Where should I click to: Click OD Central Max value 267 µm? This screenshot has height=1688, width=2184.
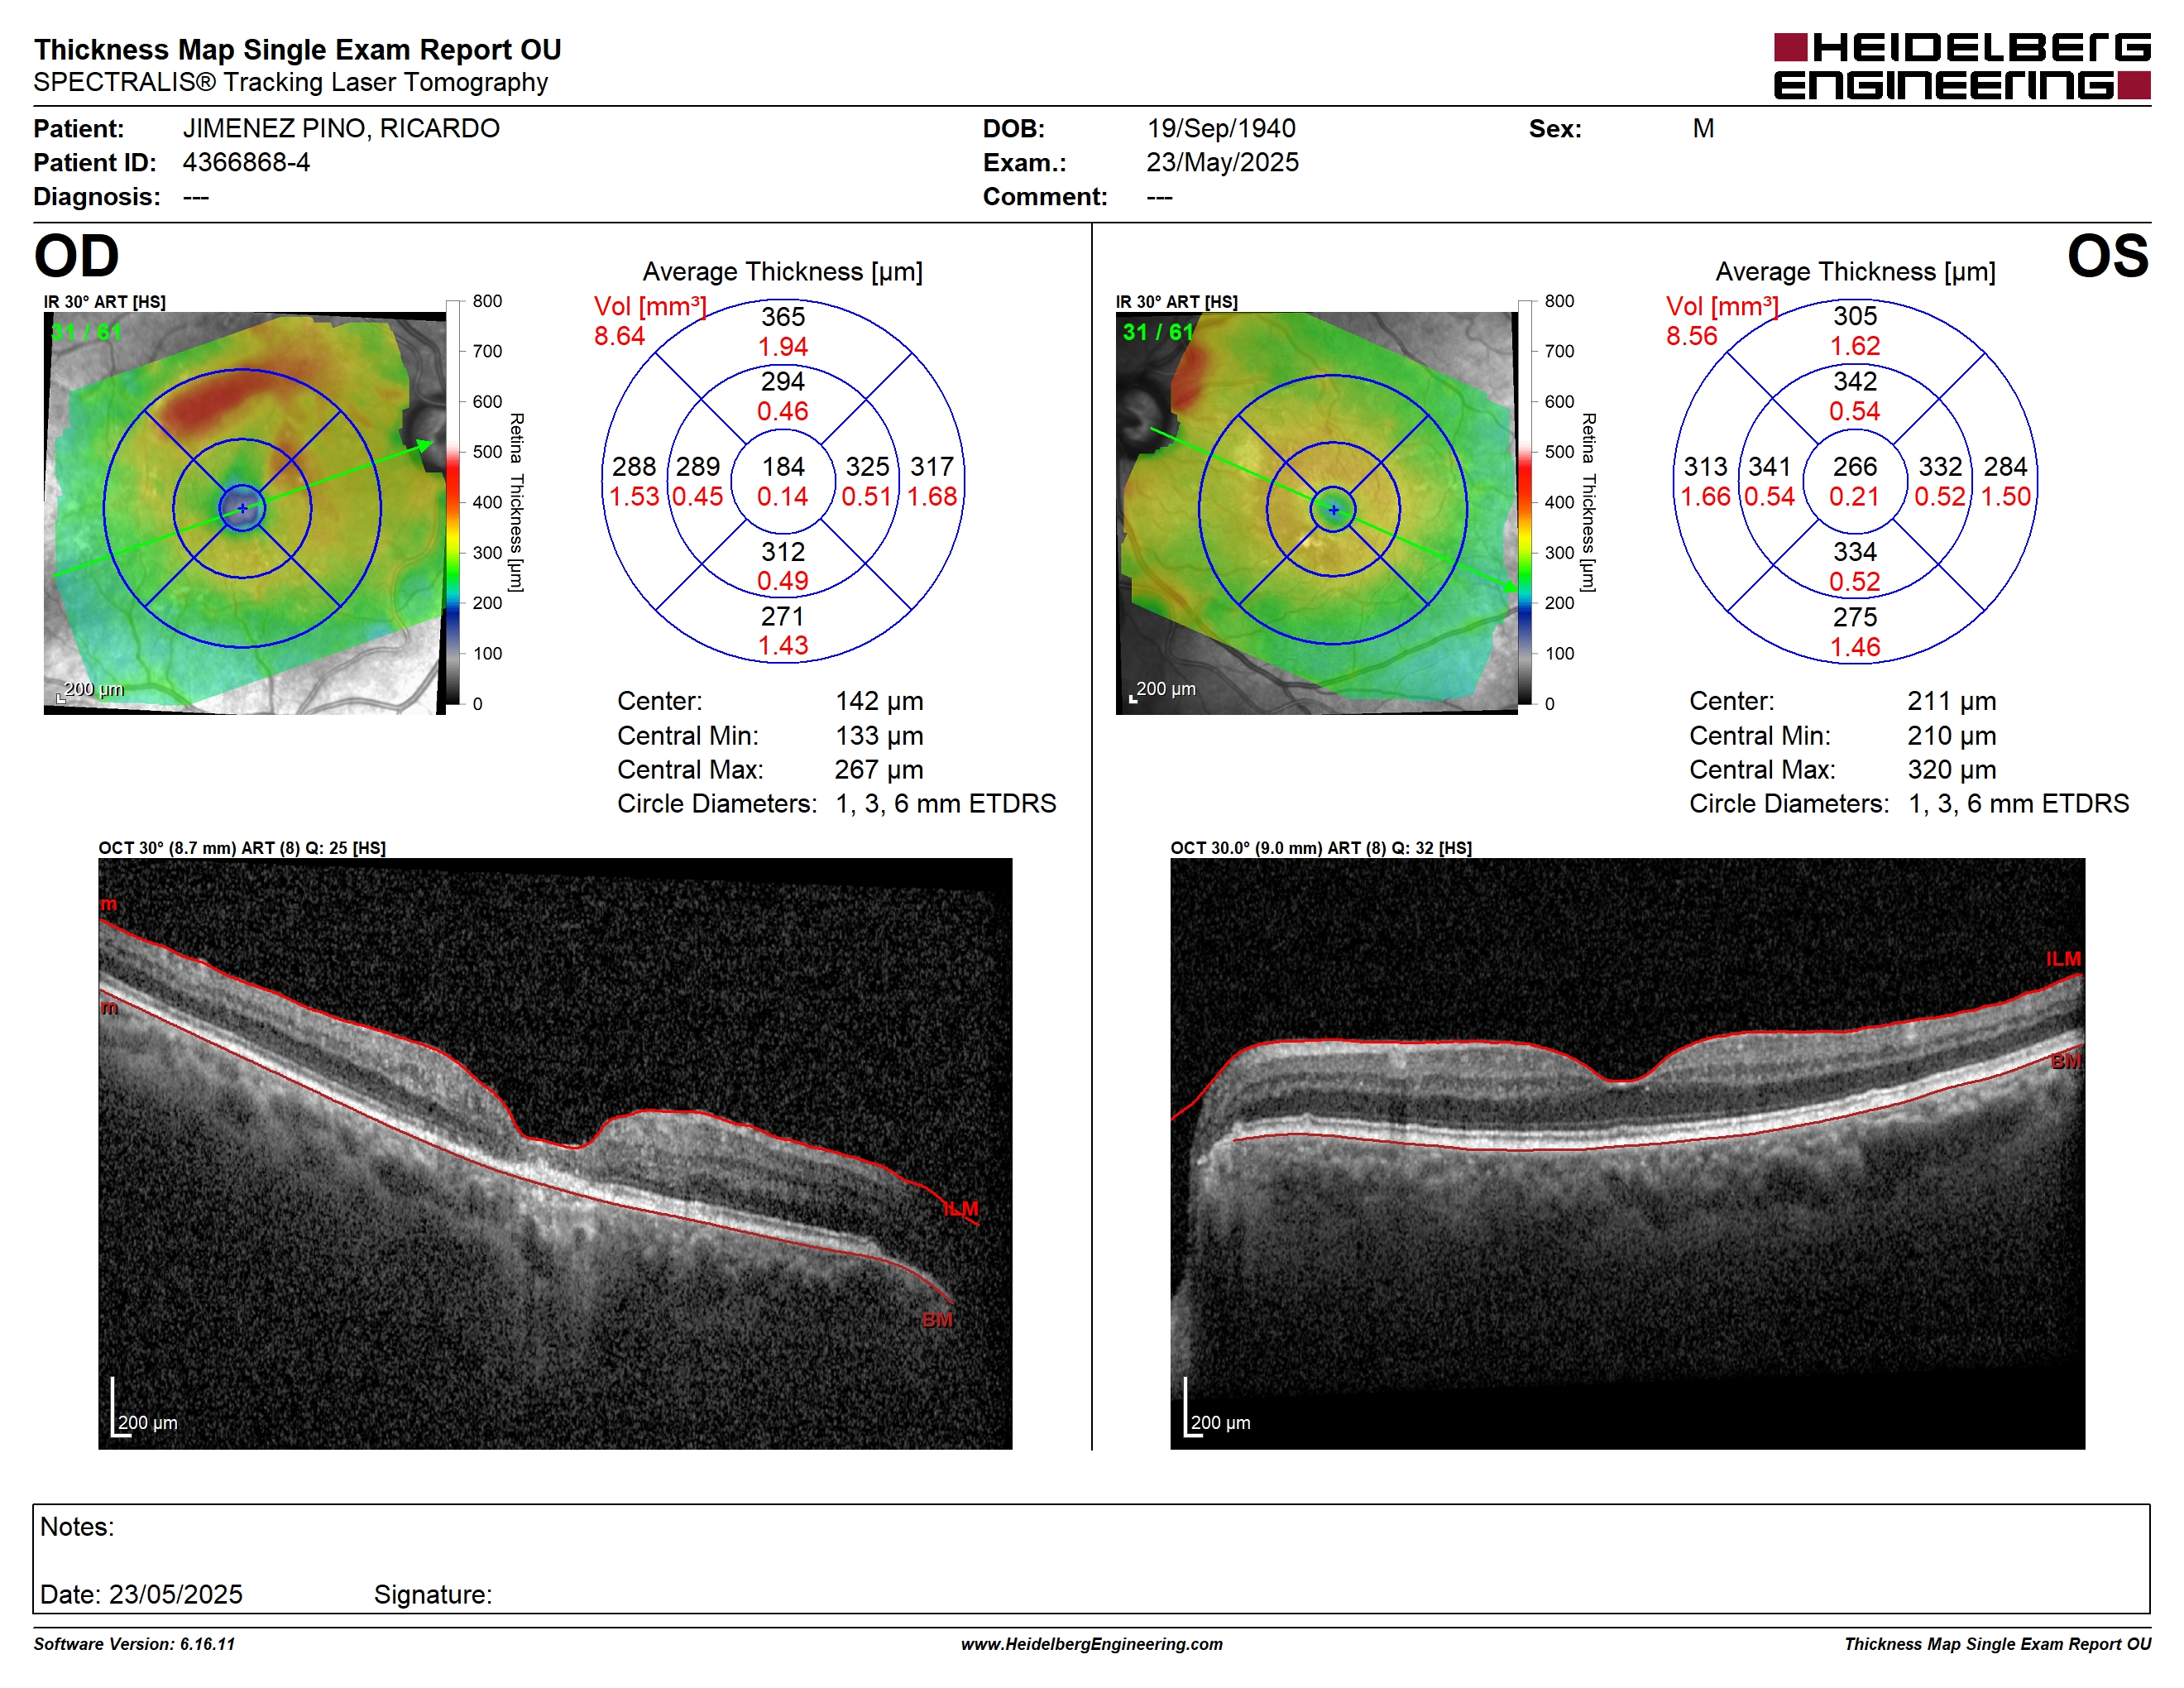coord(879,770)
